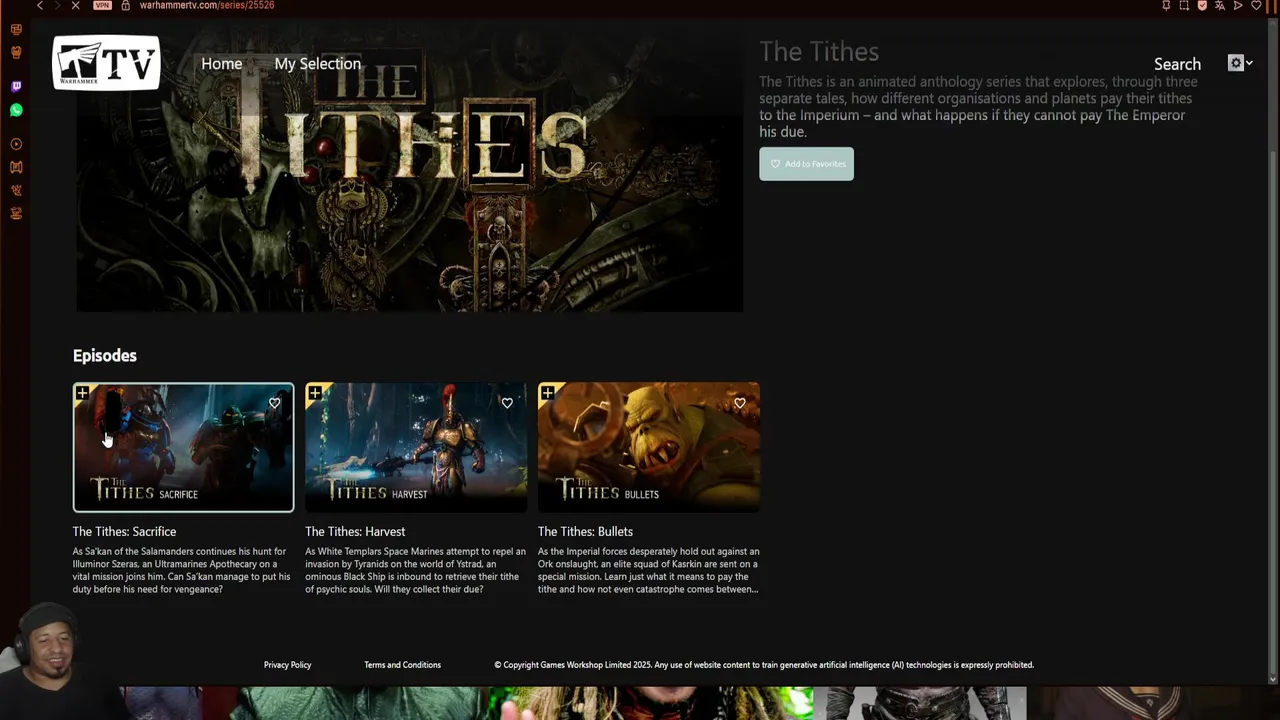Click the address bar URL warhammertv.com

pyautogui.click(x=206, y=5)
